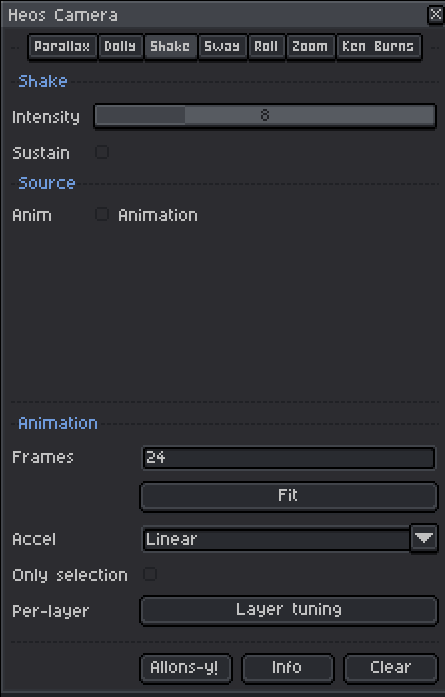This screenshot has height=697, width=445.
Task: Open Layer tuning settings
Action: pos(289,610)
